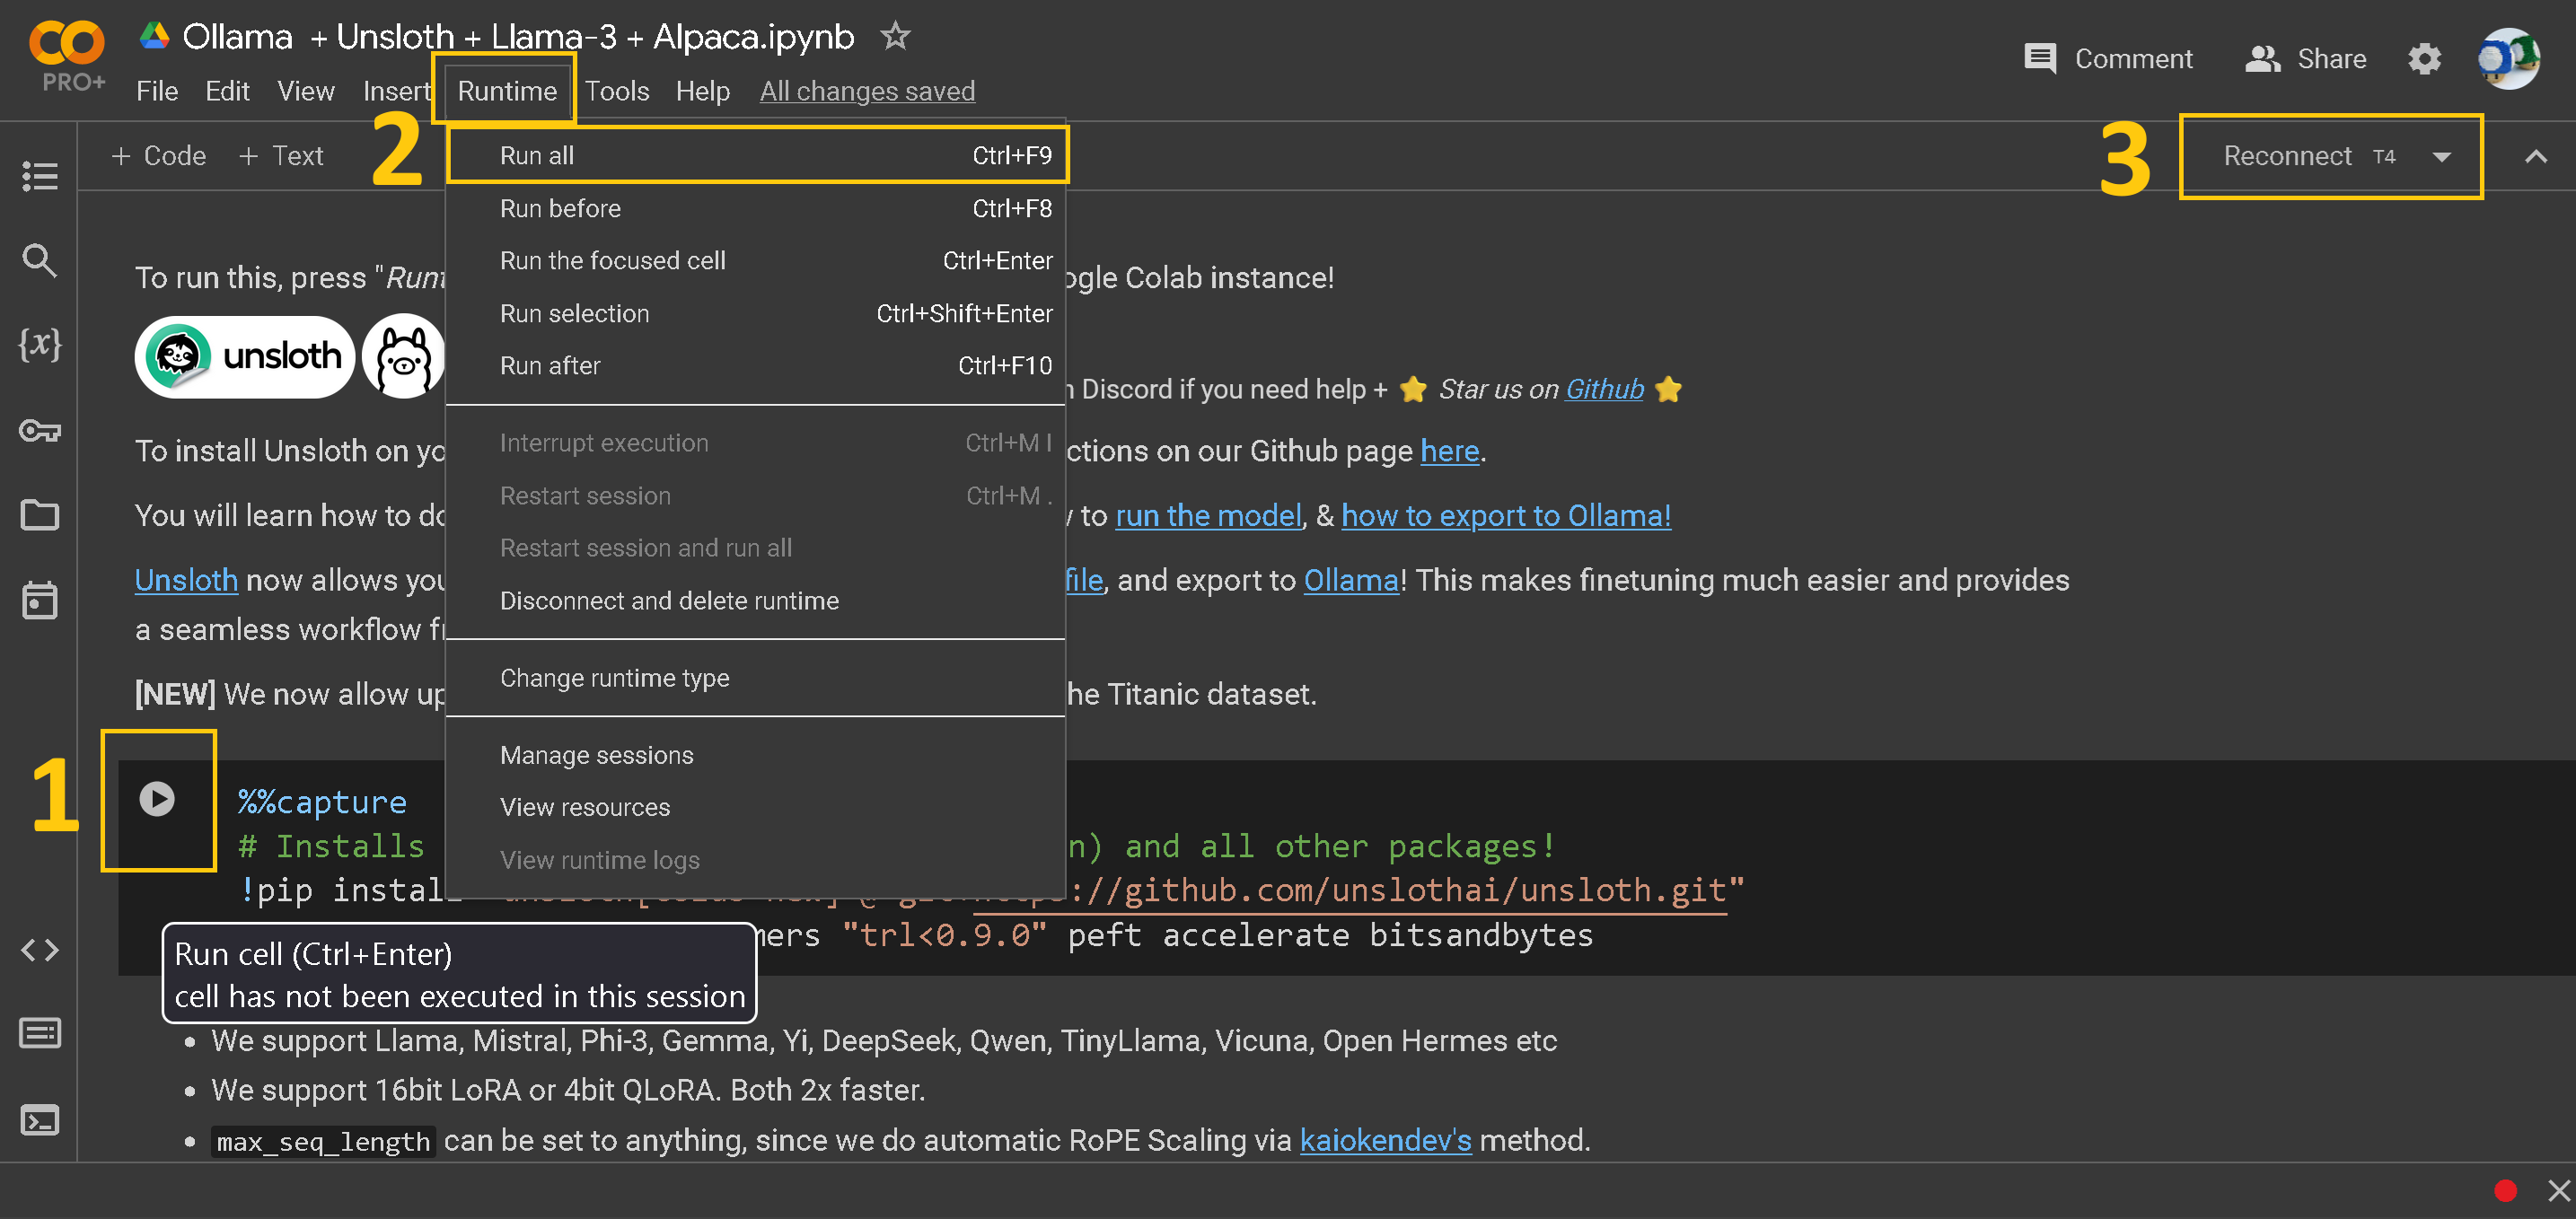2576x1219 pixels.
Task: Collapse the header with the up chevron
Action: point(2535,157)
